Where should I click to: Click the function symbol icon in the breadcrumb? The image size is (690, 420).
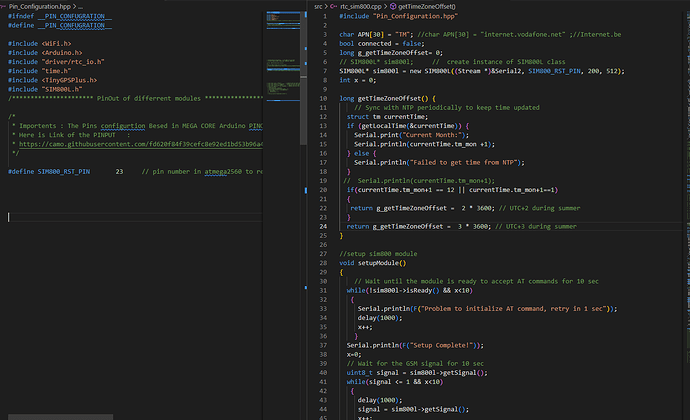(x=393, y=6)
